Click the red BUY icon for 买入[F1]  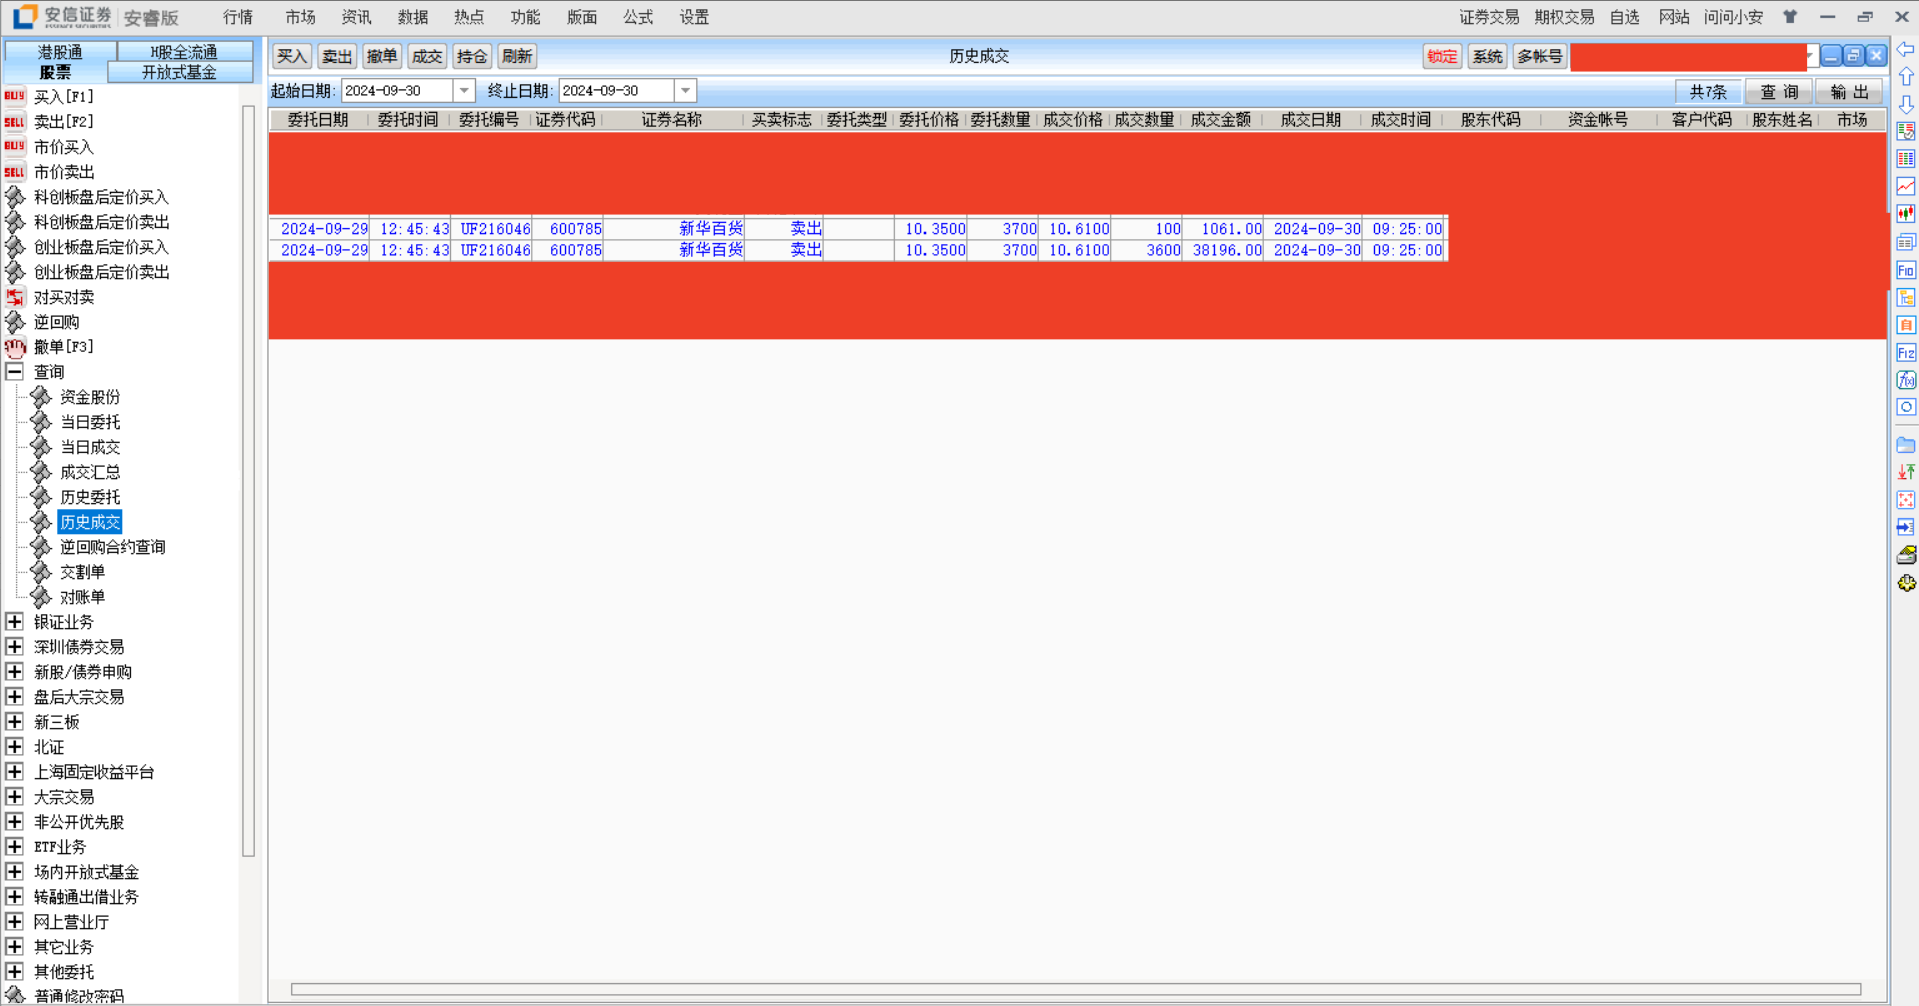(14, 96)
